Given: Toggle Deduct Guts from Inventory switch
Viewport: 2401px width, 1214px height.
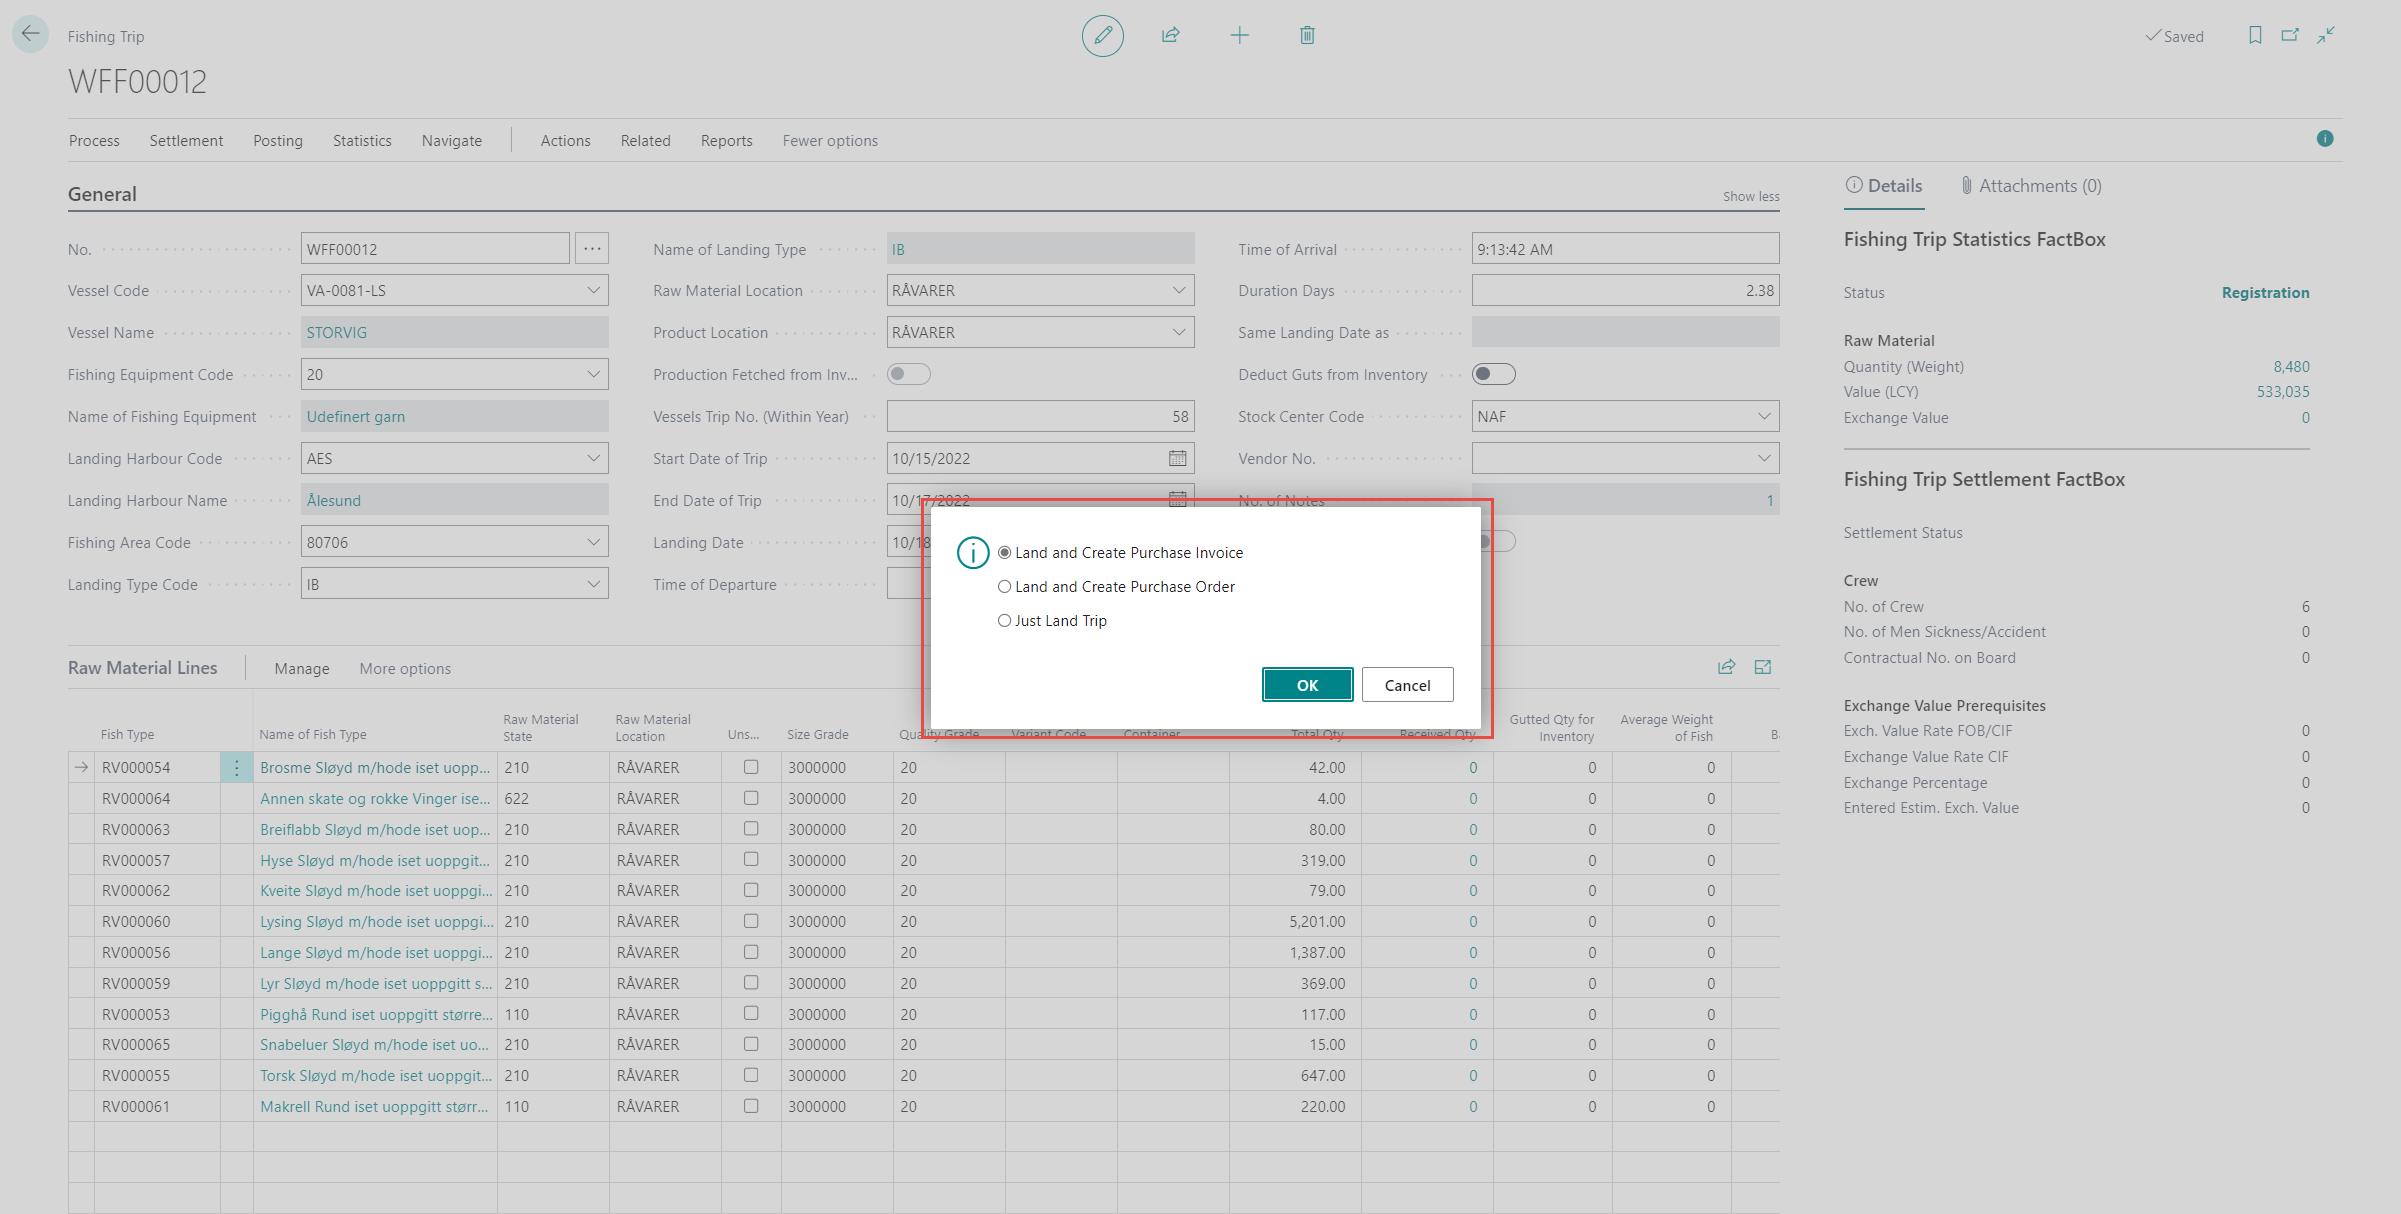Looking at the screenshot, I should click(1493, 374).
